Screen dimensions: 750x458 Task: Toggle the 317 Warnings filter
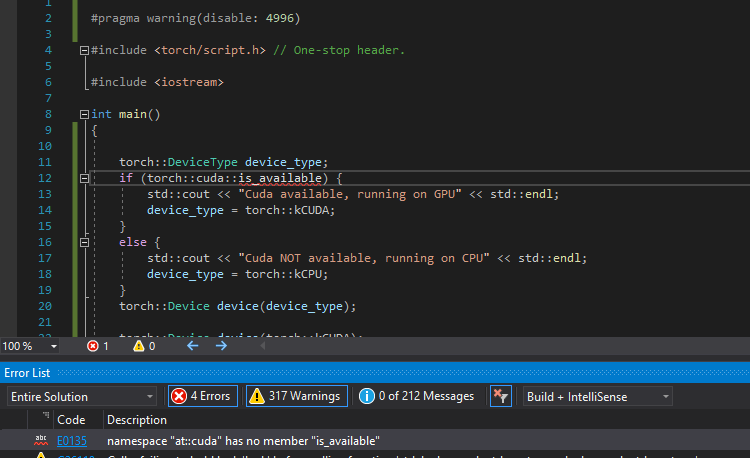coord(297,396)
